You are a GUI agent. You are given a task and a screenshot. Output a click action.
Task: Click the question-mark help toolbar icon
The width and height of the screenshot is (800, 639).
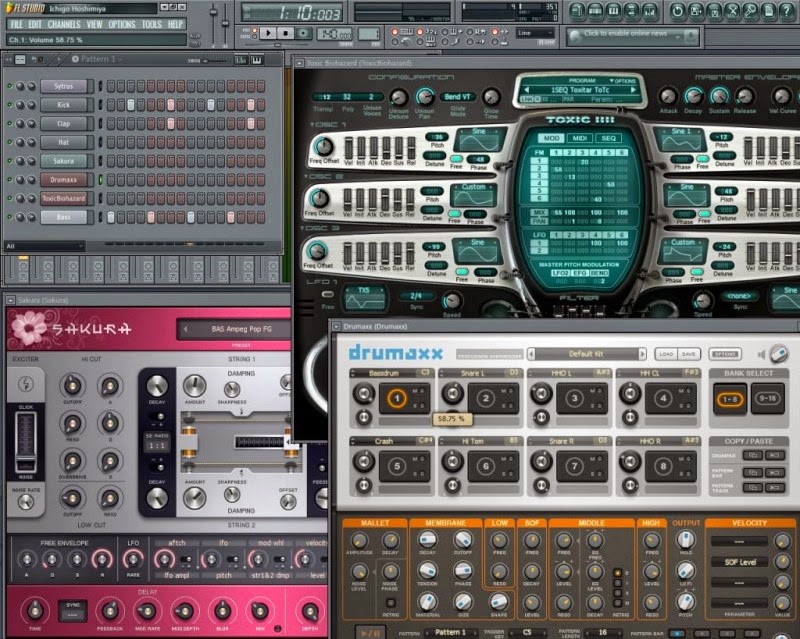(x=786, y=11)
